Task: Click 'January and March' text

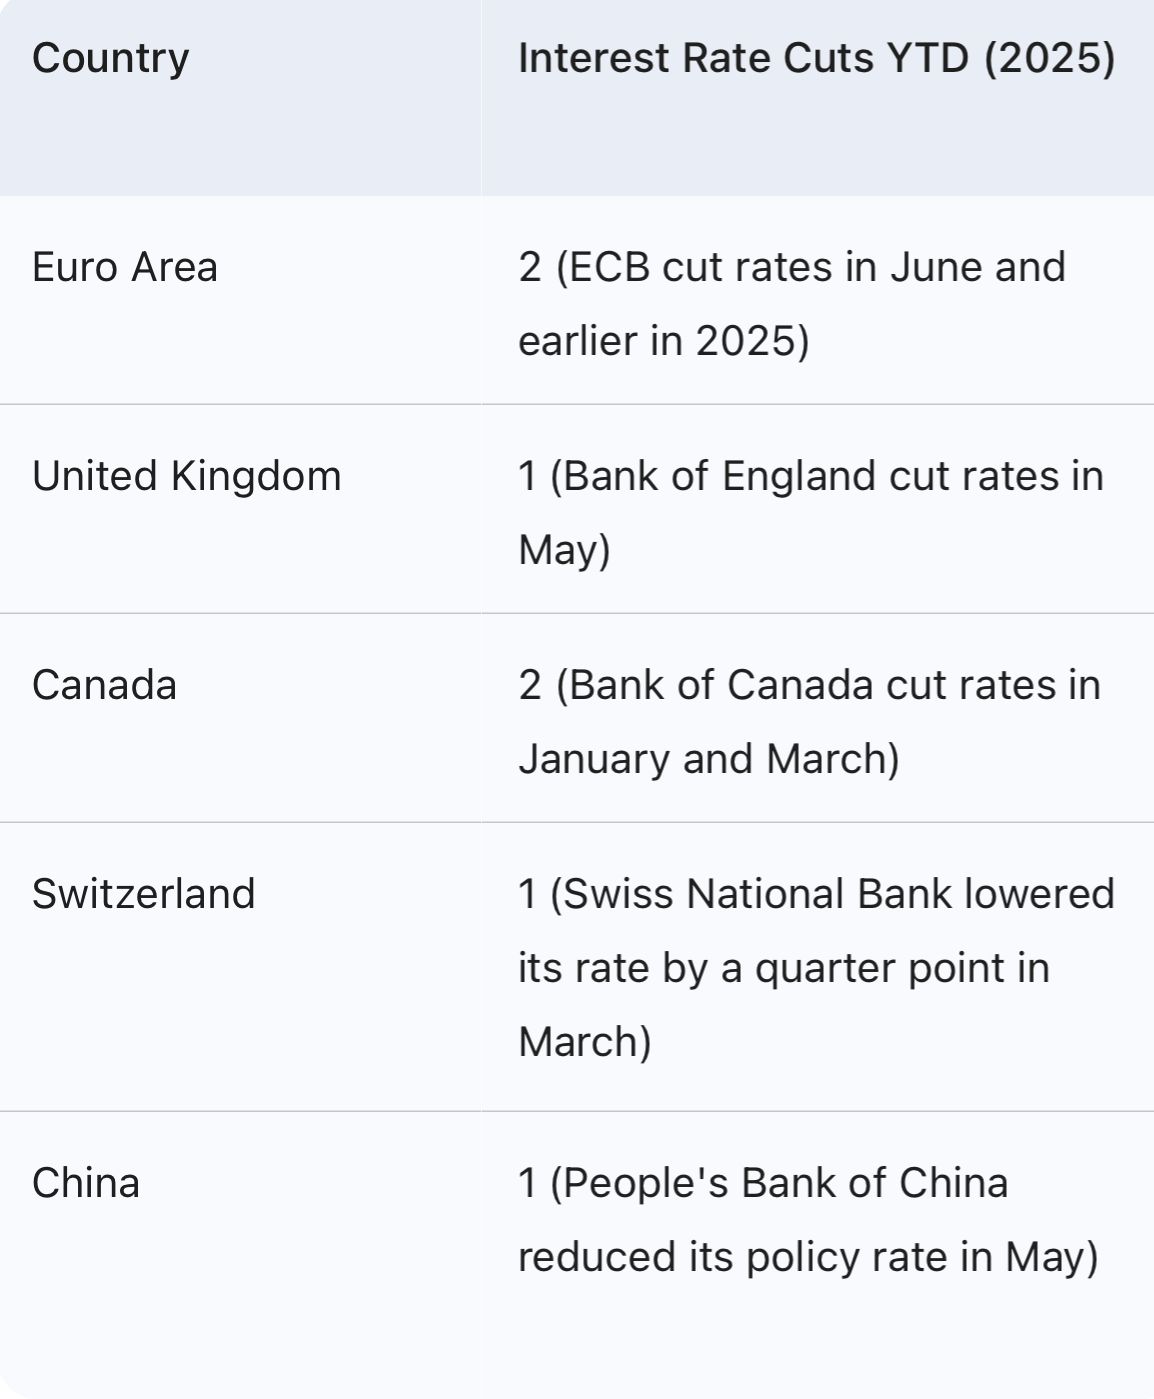Action: click(709, 759)
